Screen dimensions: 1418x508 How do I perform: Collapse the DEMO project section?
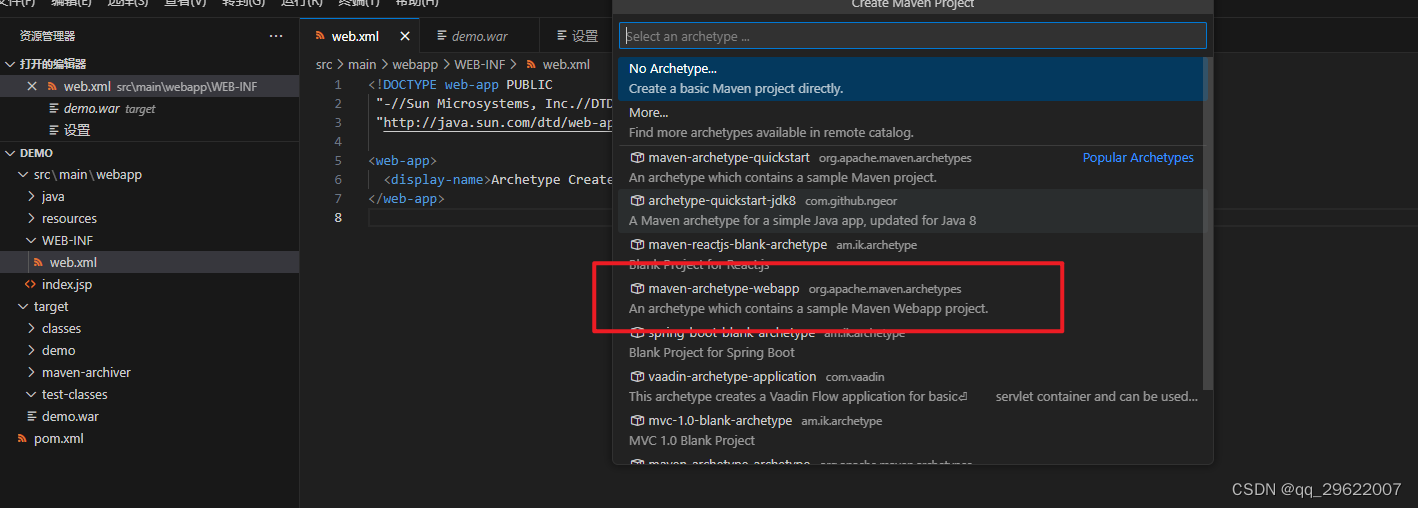point(11,153)
